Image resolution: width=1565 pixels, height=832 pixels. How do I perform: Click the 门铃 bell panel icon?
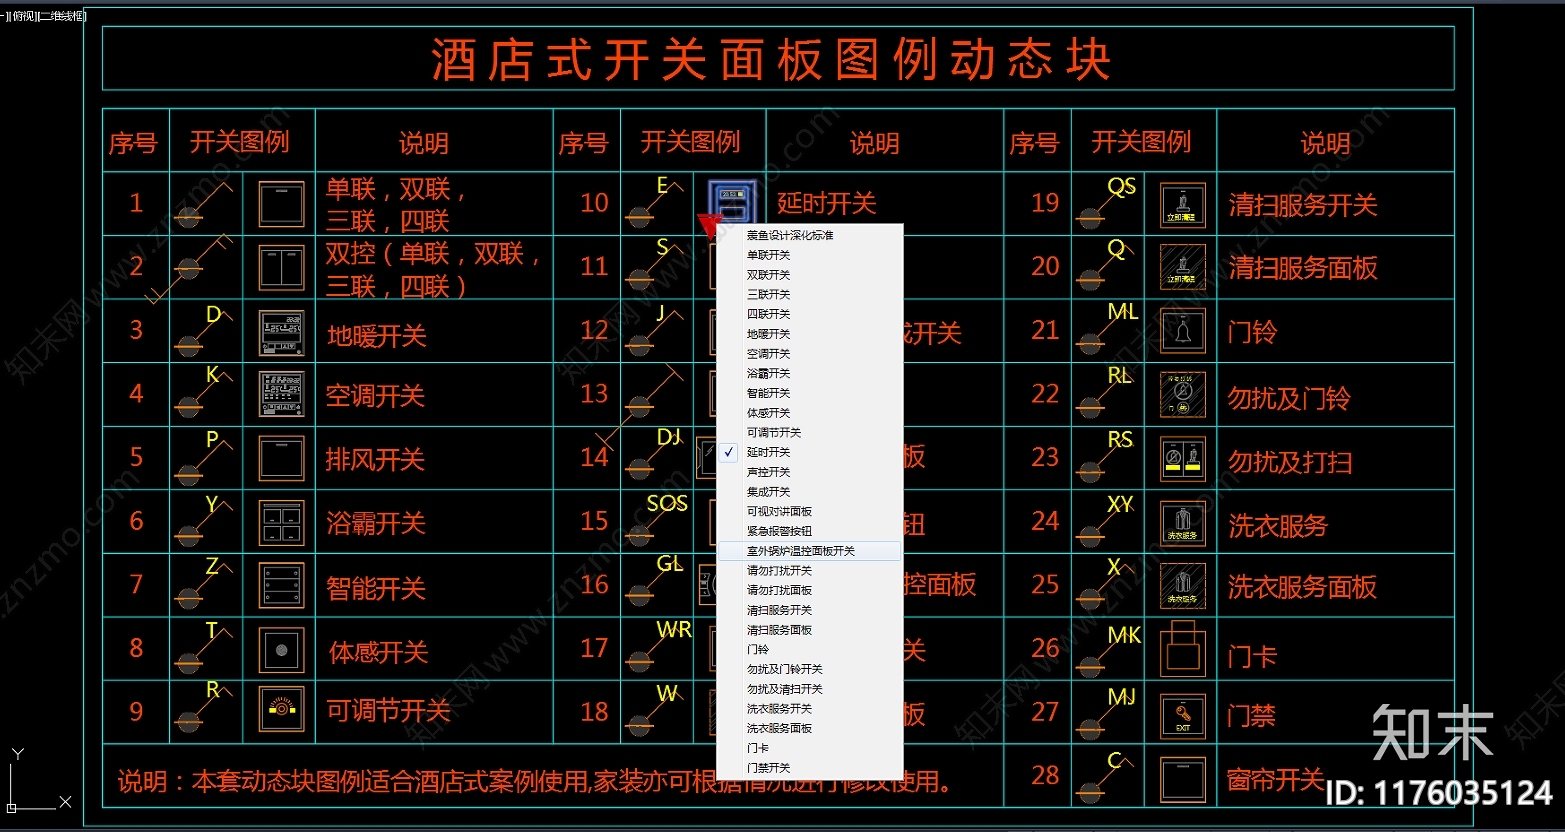(1182, 331)
